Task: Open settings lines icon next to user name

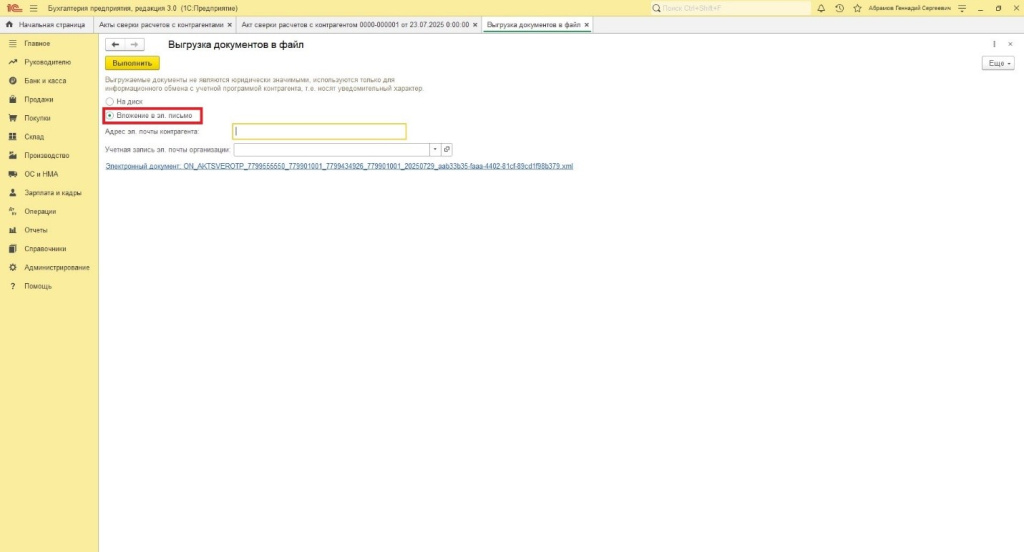Action: [x=962, y=8]
